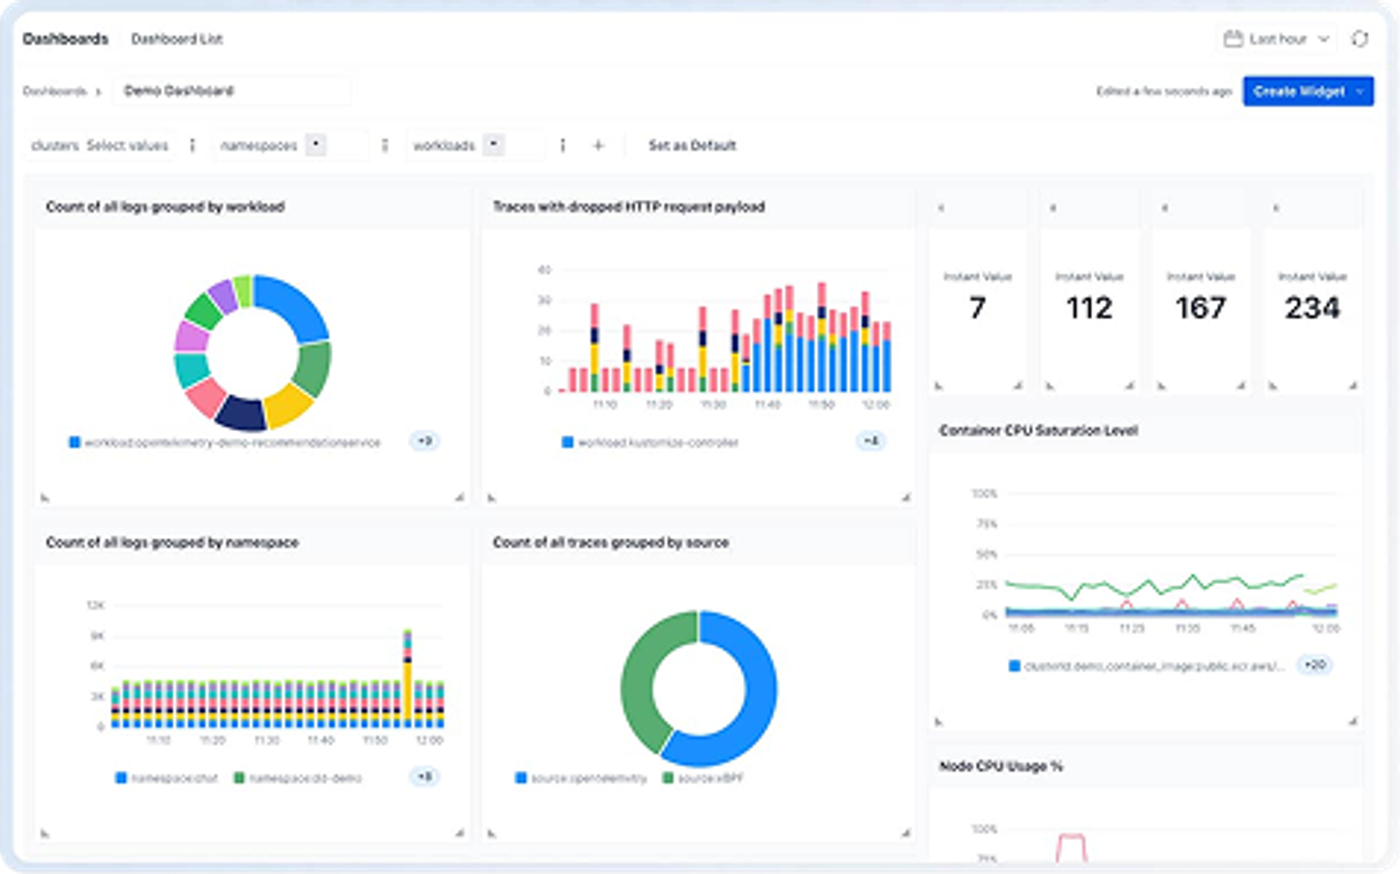Grab bottom-right corner handle of logs by workload widget
The image size is (1400, 874).
(459, 497)
